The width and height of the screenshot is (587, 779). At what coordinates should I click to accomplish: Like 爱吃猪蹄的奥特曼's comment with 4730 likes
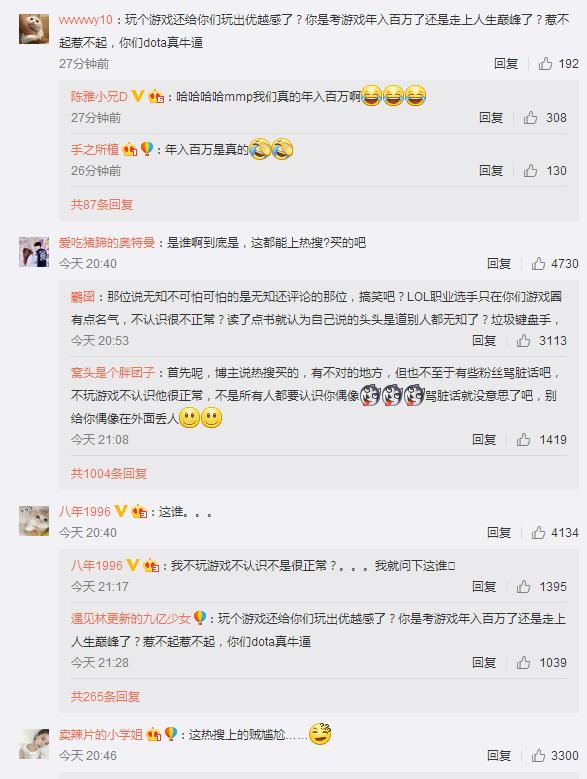coord(538,264)
